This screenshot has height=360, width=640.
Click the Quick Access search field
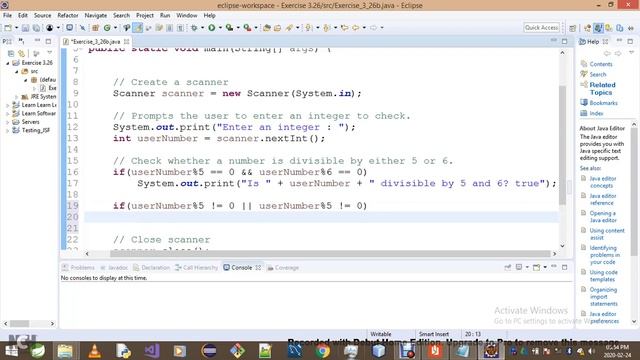[x=541, y=28]
